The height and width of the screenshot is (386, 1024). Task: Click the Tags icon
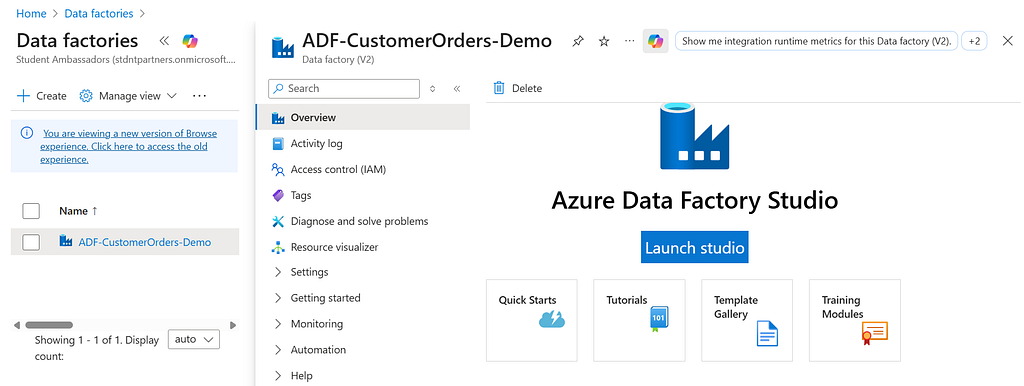[x=278, y=195]
